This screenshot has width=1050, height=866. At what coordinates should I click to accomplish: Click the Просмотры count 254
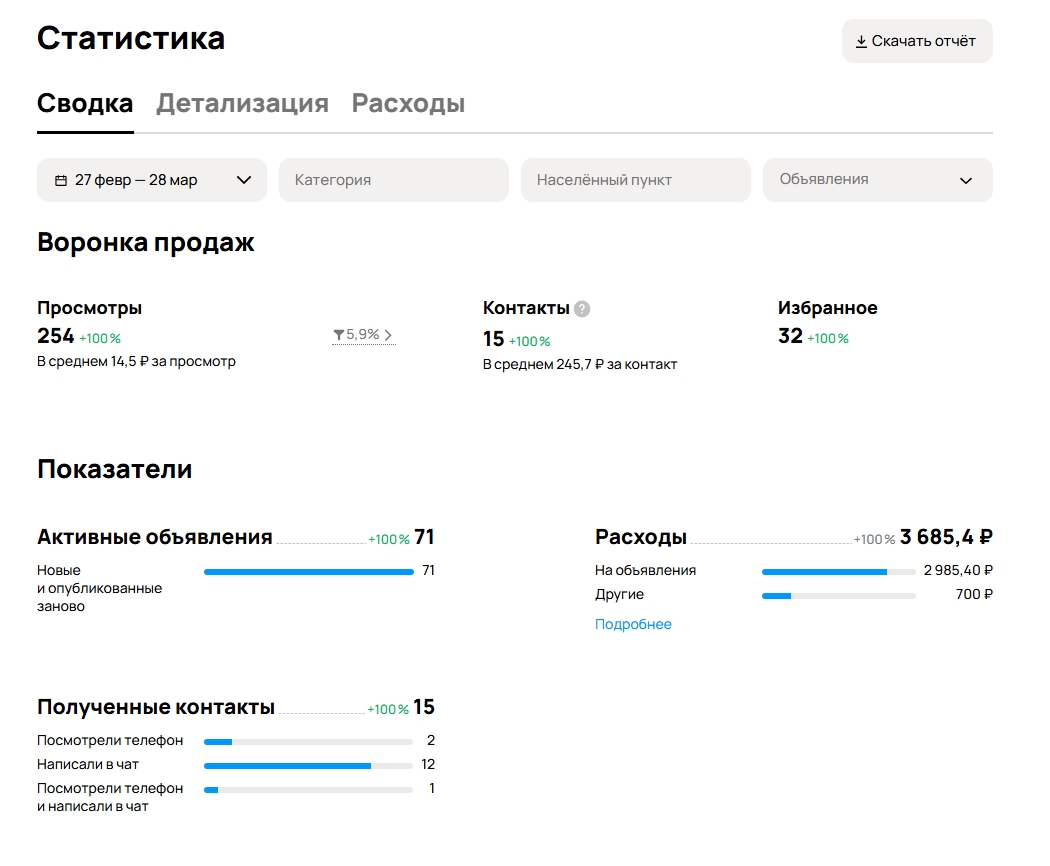point(56,336)
